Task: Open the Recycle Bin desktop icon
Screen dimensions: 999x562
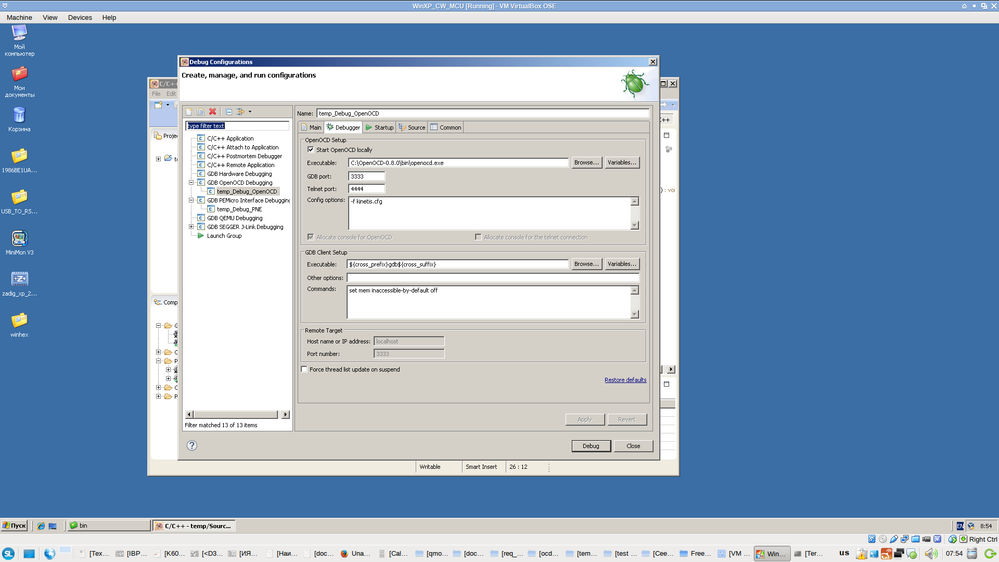Action: [19, 119]
